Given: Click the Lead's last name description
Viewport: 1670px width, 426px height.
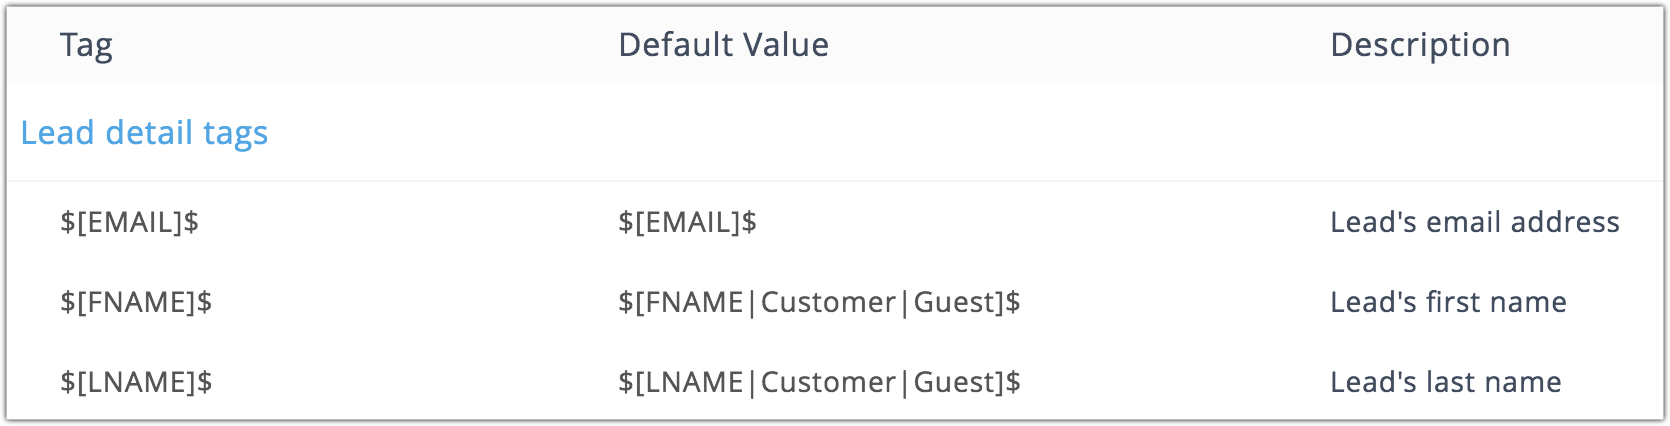Looking at the screenshot, I should (1445, 382).
